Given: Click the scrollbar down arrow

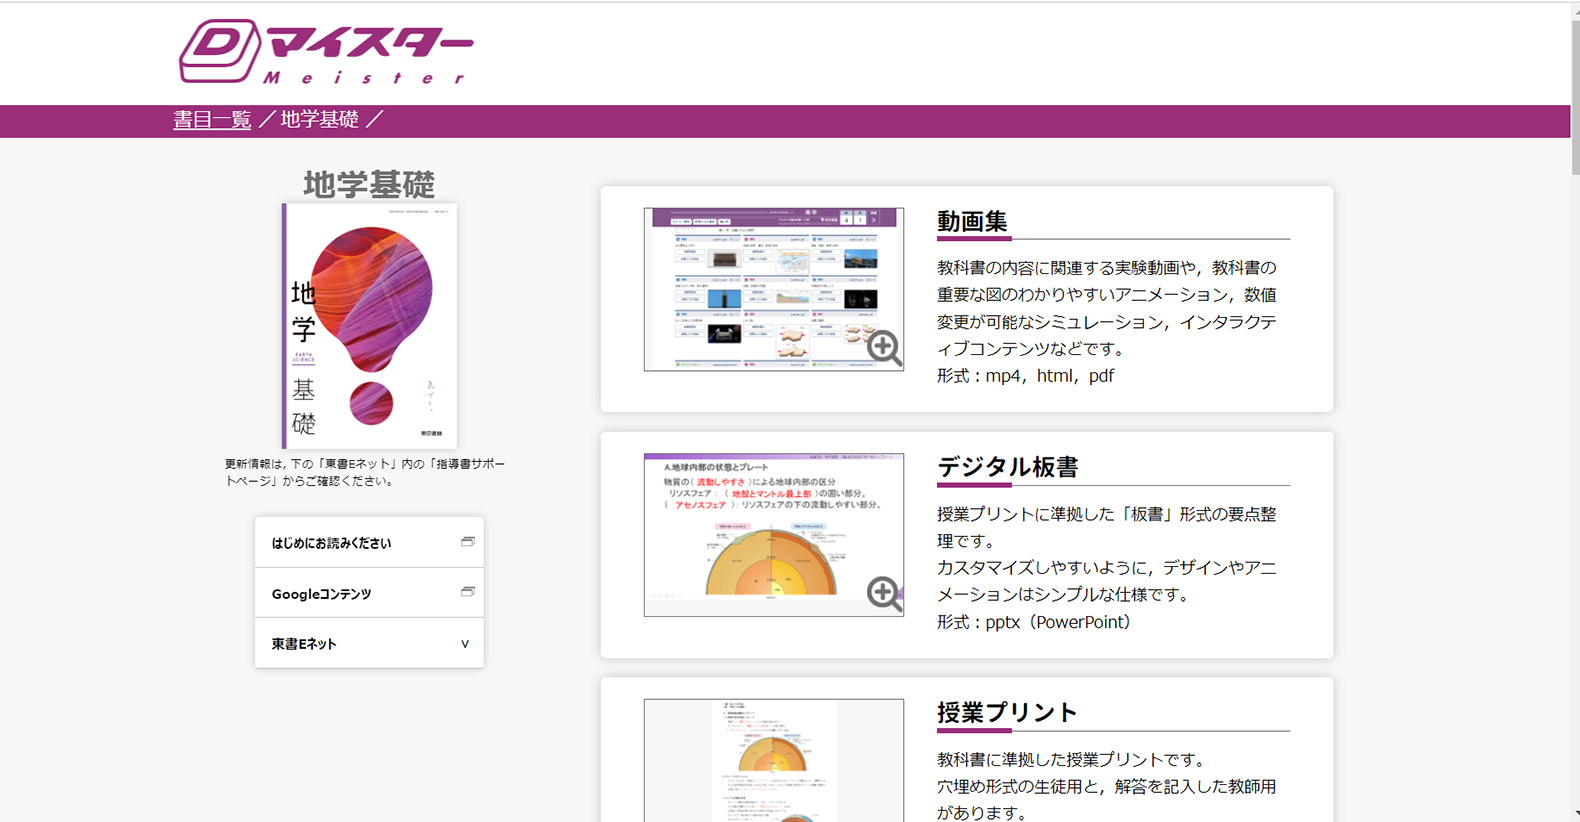Looking at the screenshot, I should coord(1574,814).
